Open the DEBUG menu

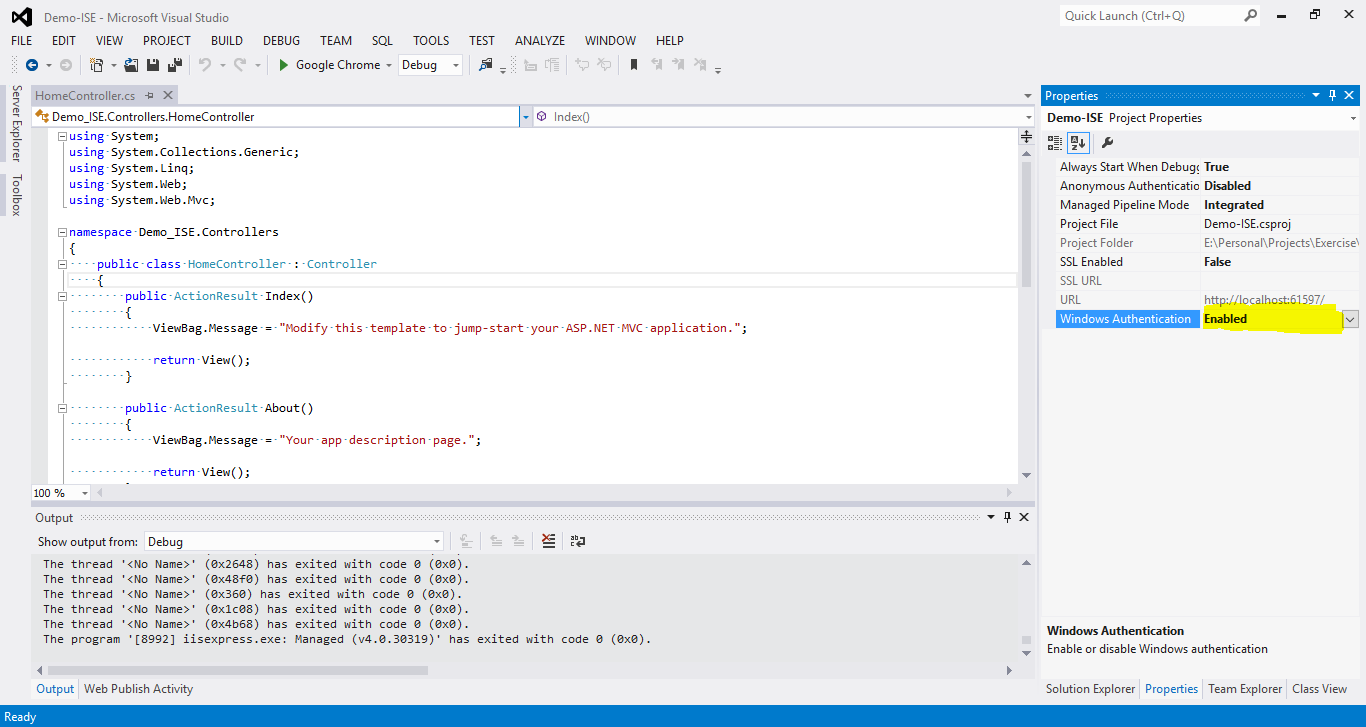pyautogui.click(x=281, y=41)
